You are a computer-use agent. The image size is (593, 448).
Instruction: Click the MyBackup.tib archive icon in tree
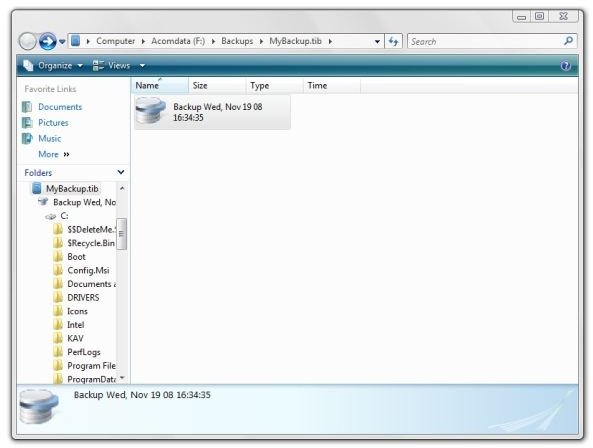[x=37, y=188]
